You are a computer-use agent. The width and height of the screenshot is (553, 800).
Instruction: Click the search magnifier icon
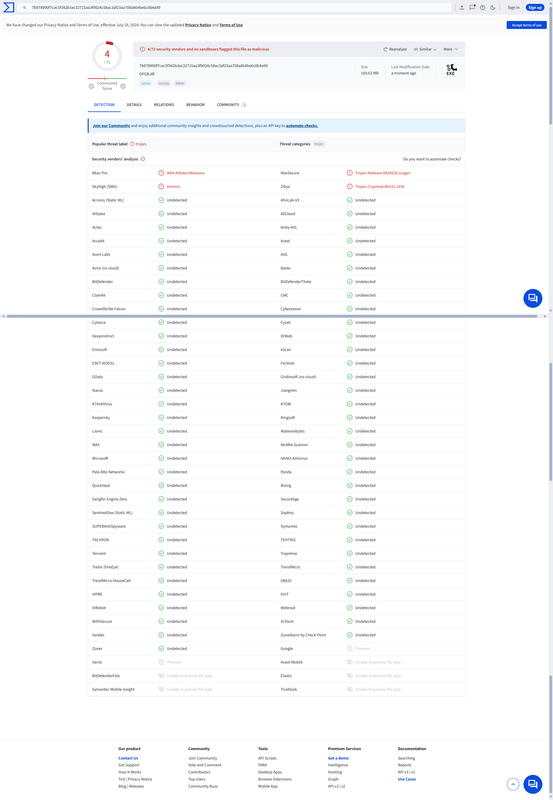click(x=24, y=8)
